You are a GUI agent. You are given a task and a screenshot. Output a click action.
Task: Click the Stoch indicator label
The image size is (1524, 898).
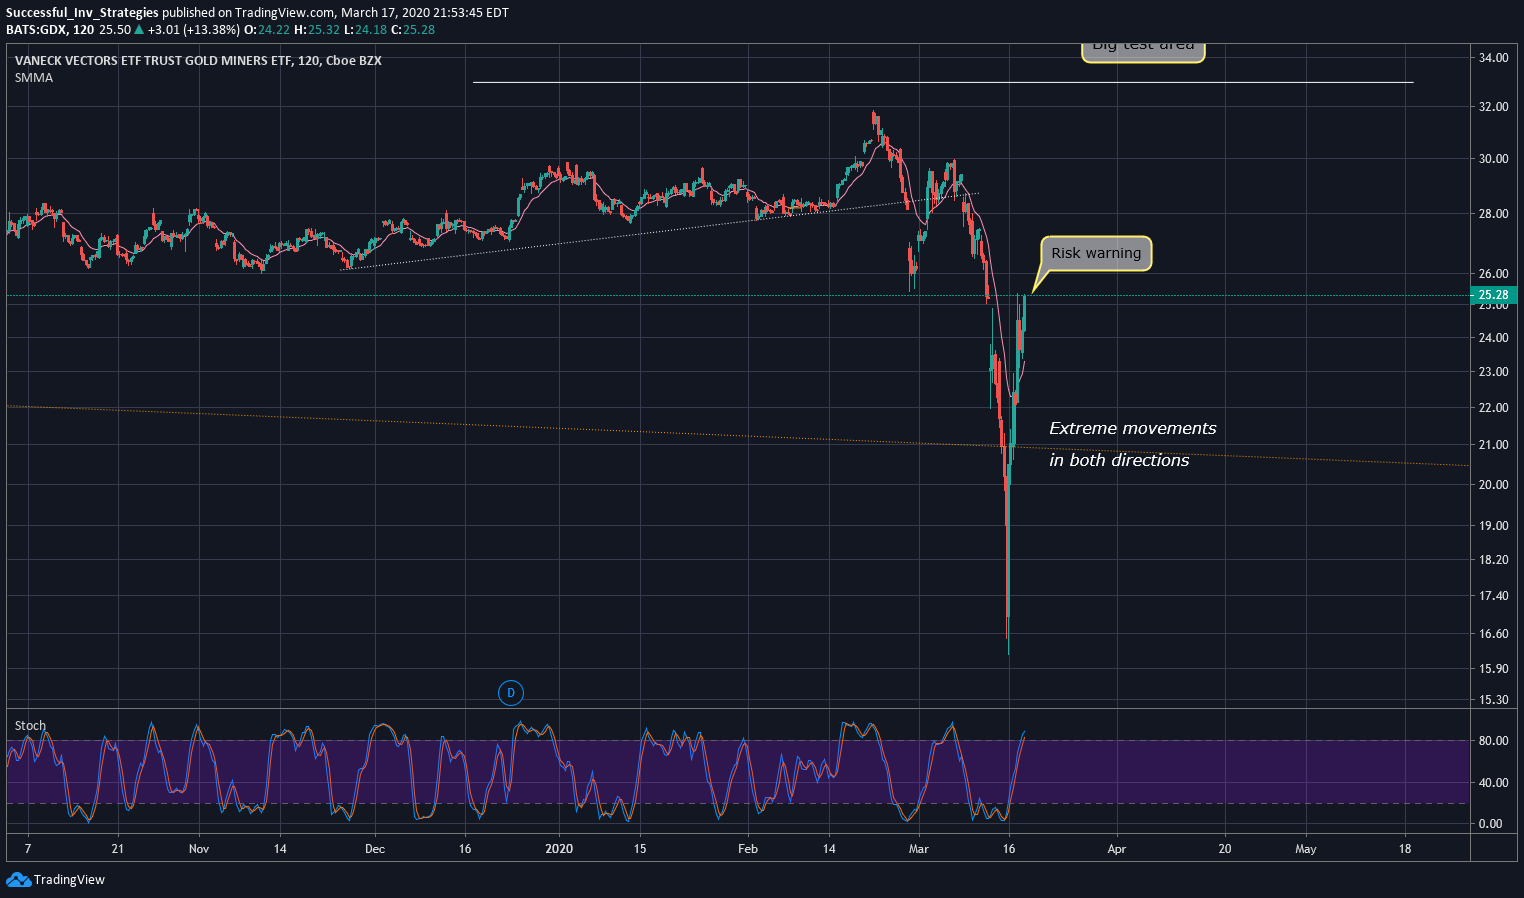(30, 725)
